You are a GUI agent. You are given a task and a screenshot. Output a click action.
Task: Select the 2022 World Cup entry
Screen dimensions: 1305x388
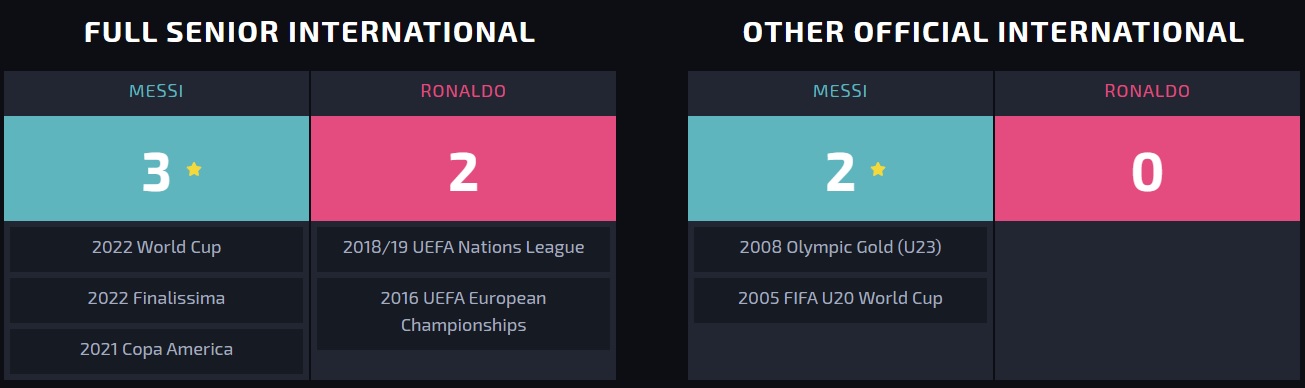coord(156,249)
